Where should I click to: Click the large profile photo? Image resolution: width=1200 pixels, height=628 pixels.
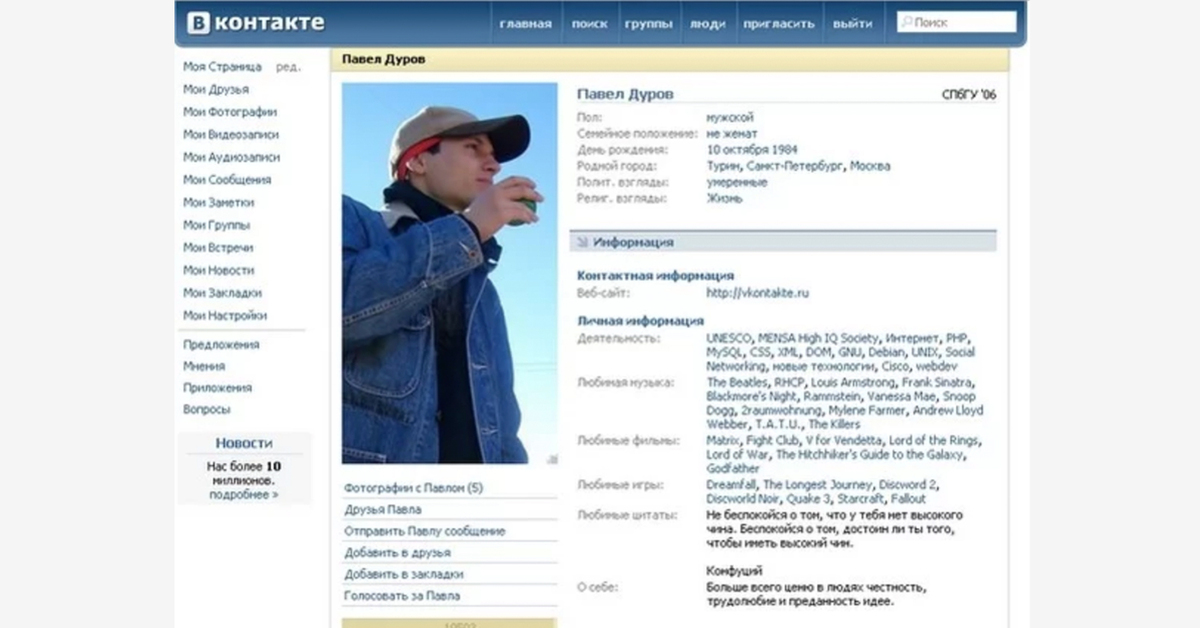(x=449, y=272)
